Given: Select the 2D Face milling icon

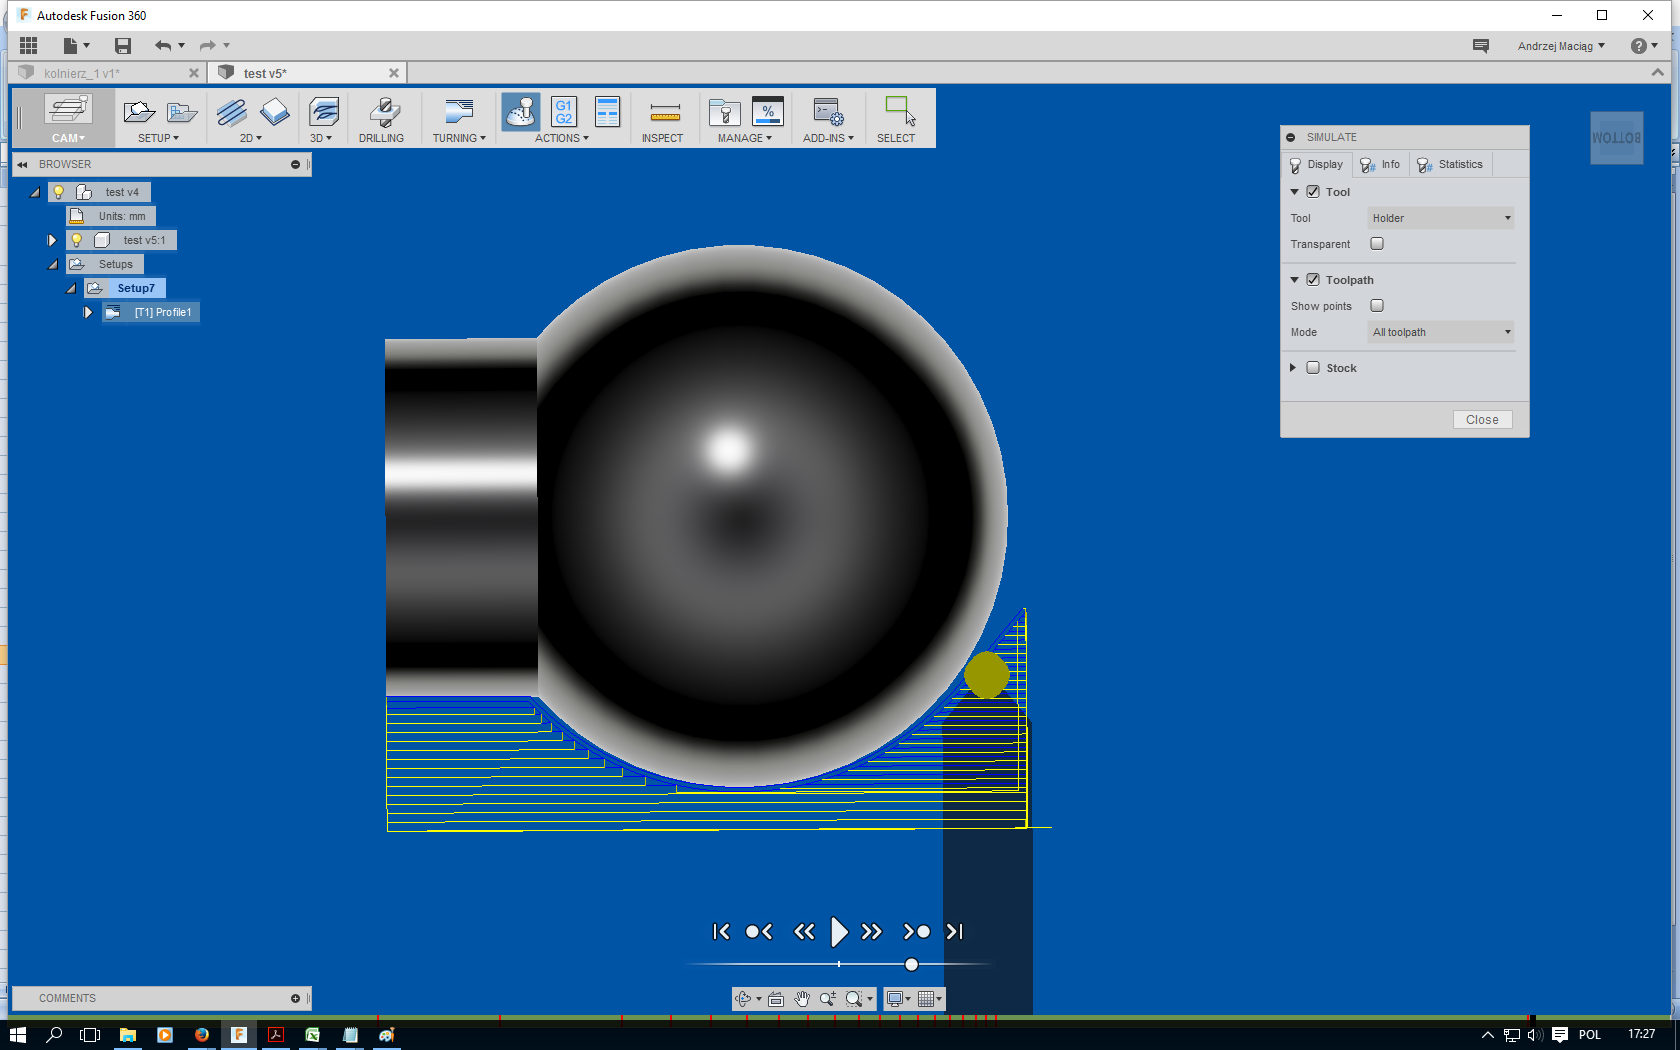Looking at the screenshot, I should 274,112.
